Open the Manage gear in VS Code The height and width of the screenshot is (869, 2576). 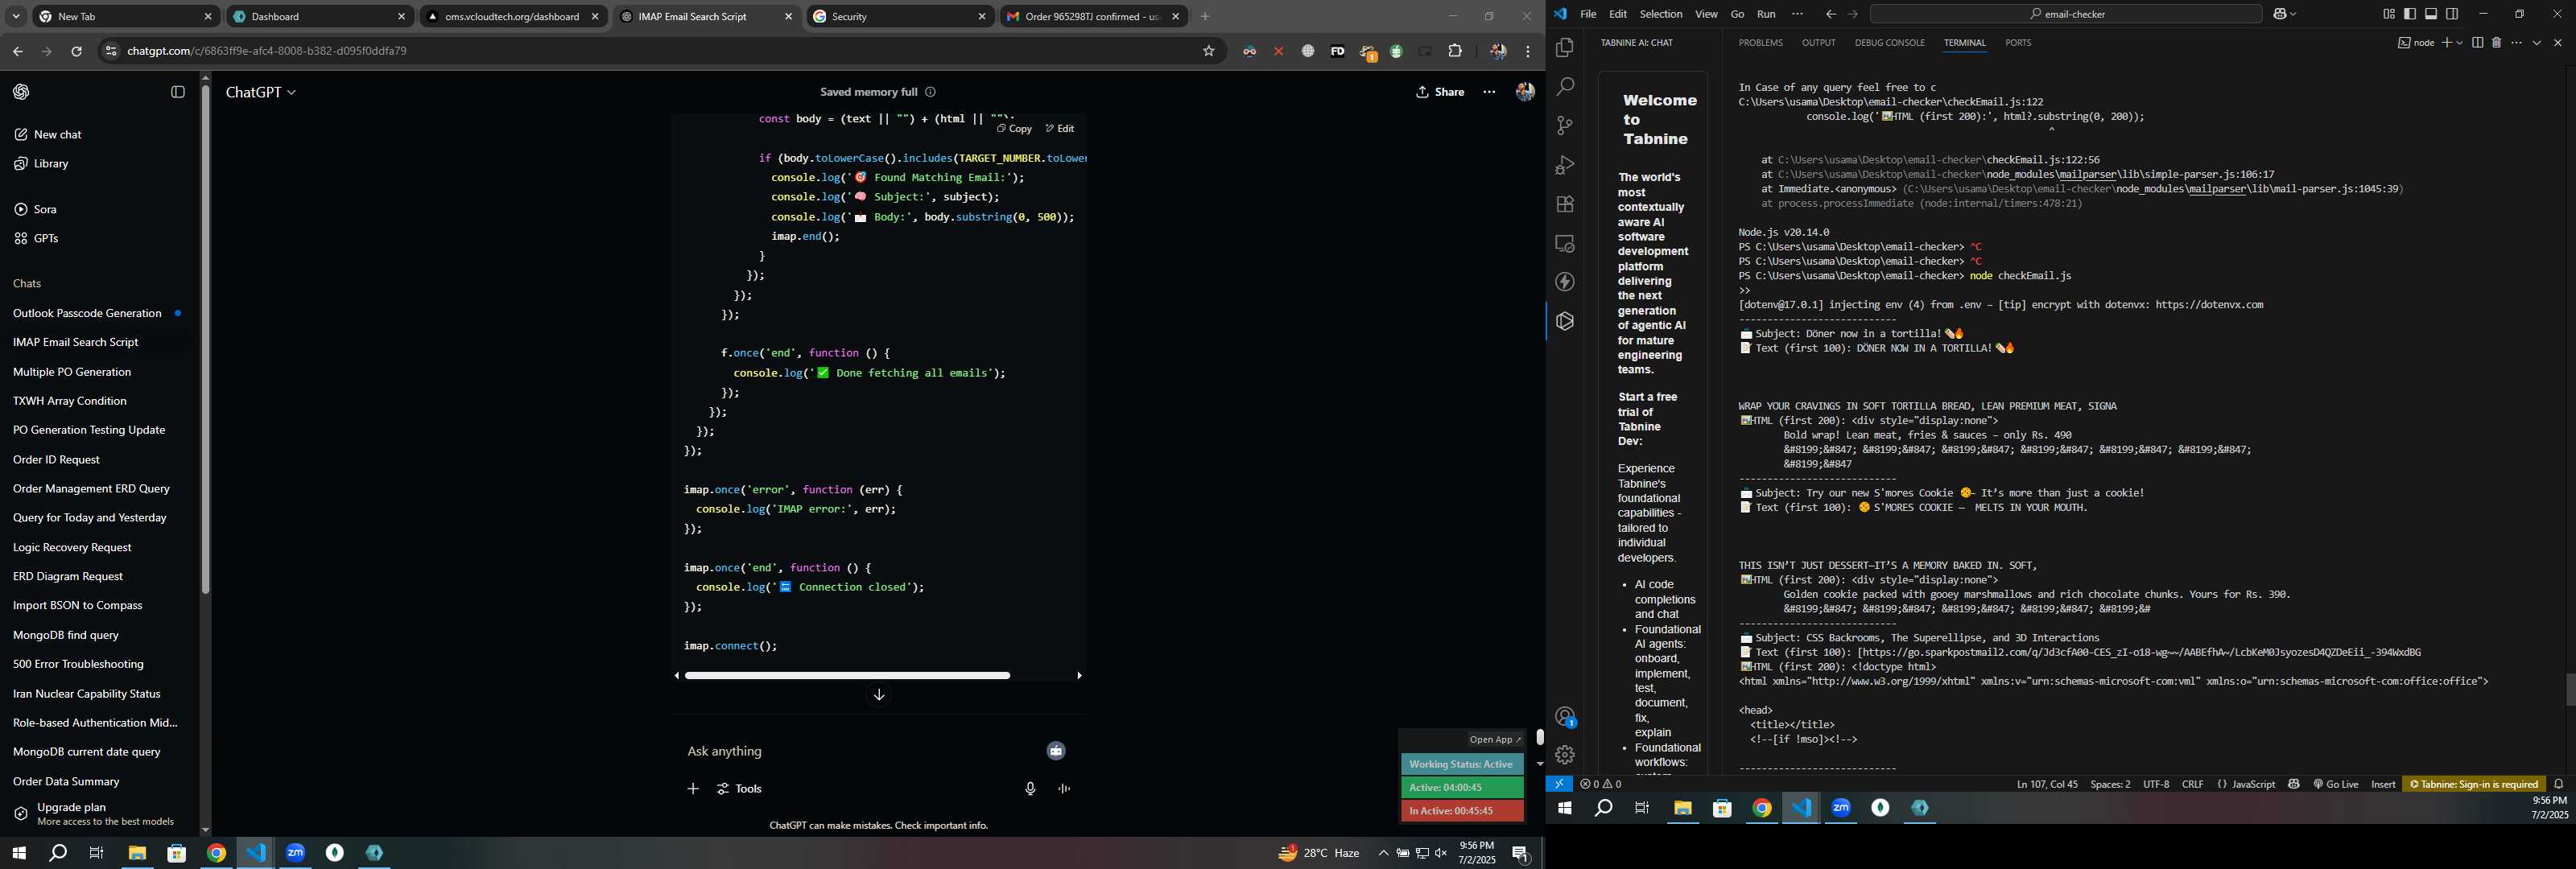tap(1565, 755)
